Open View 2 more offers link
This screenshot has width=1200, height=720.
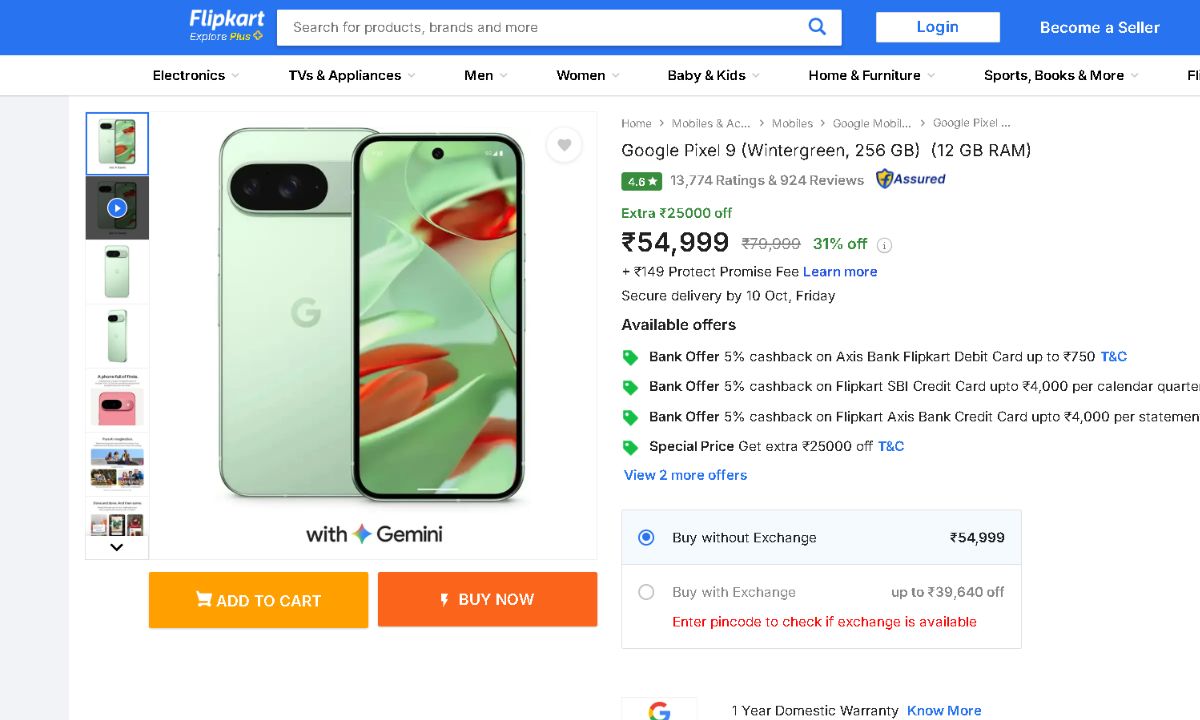pyautogui.click(x=685, y=475)
